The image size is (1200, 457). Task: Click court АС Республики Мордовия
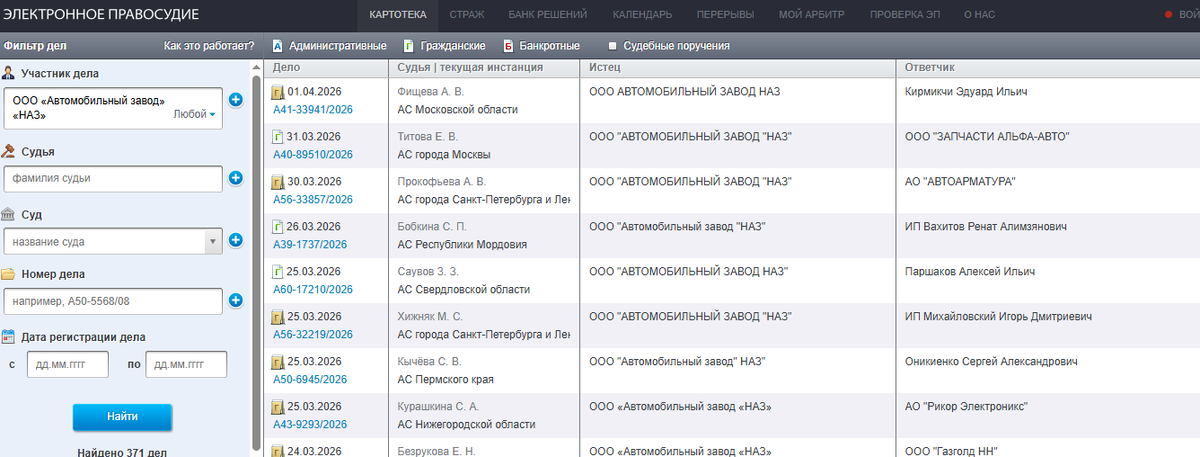[462, 245]
